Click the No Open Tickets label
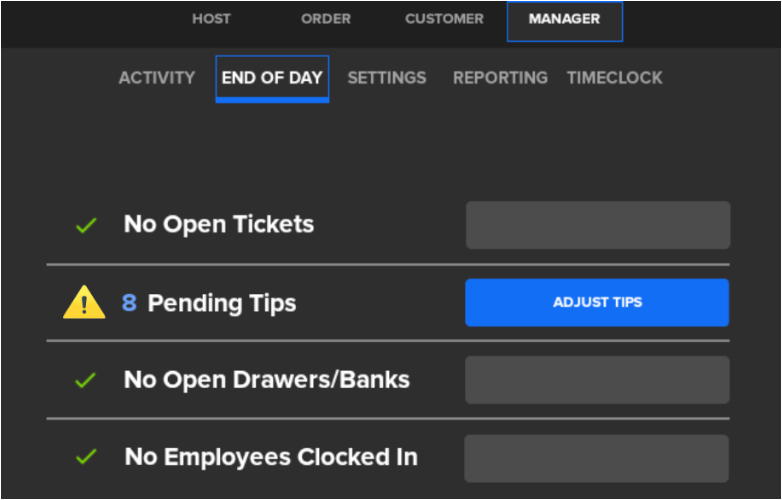Image resolution: width=782 pixels, height=500 pixels. tap(219, 225)
